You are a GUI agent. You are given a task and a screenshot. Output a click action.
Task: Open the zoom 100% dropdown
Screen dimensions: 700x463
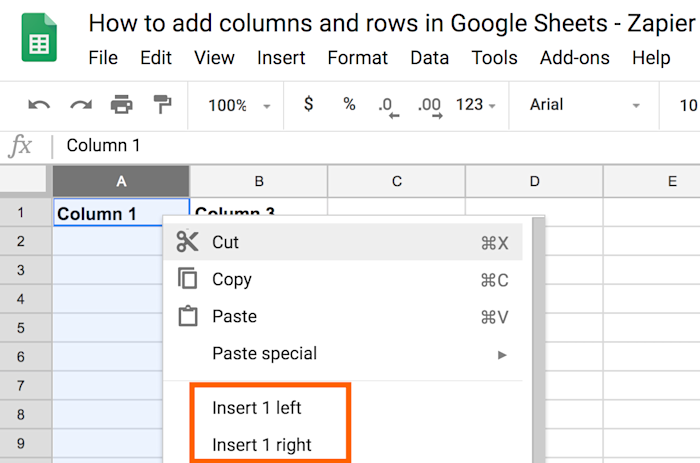[239, 106]
